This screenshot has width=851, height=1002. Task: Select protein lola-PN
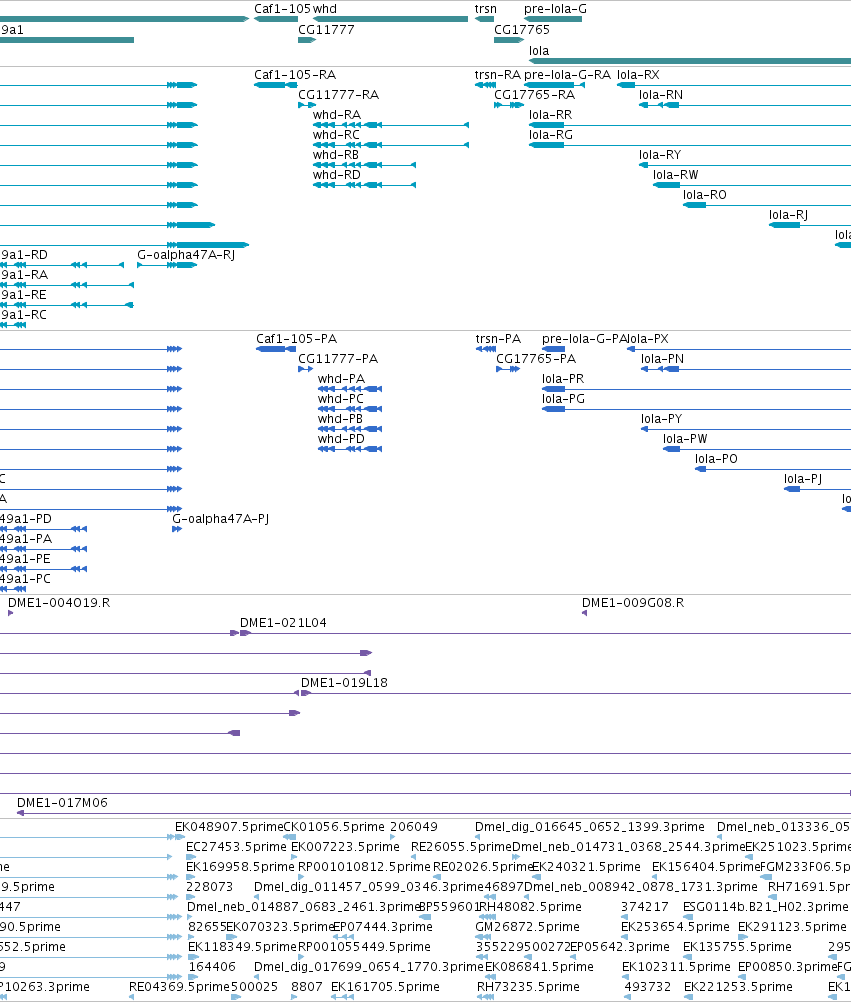pos(663,359)
